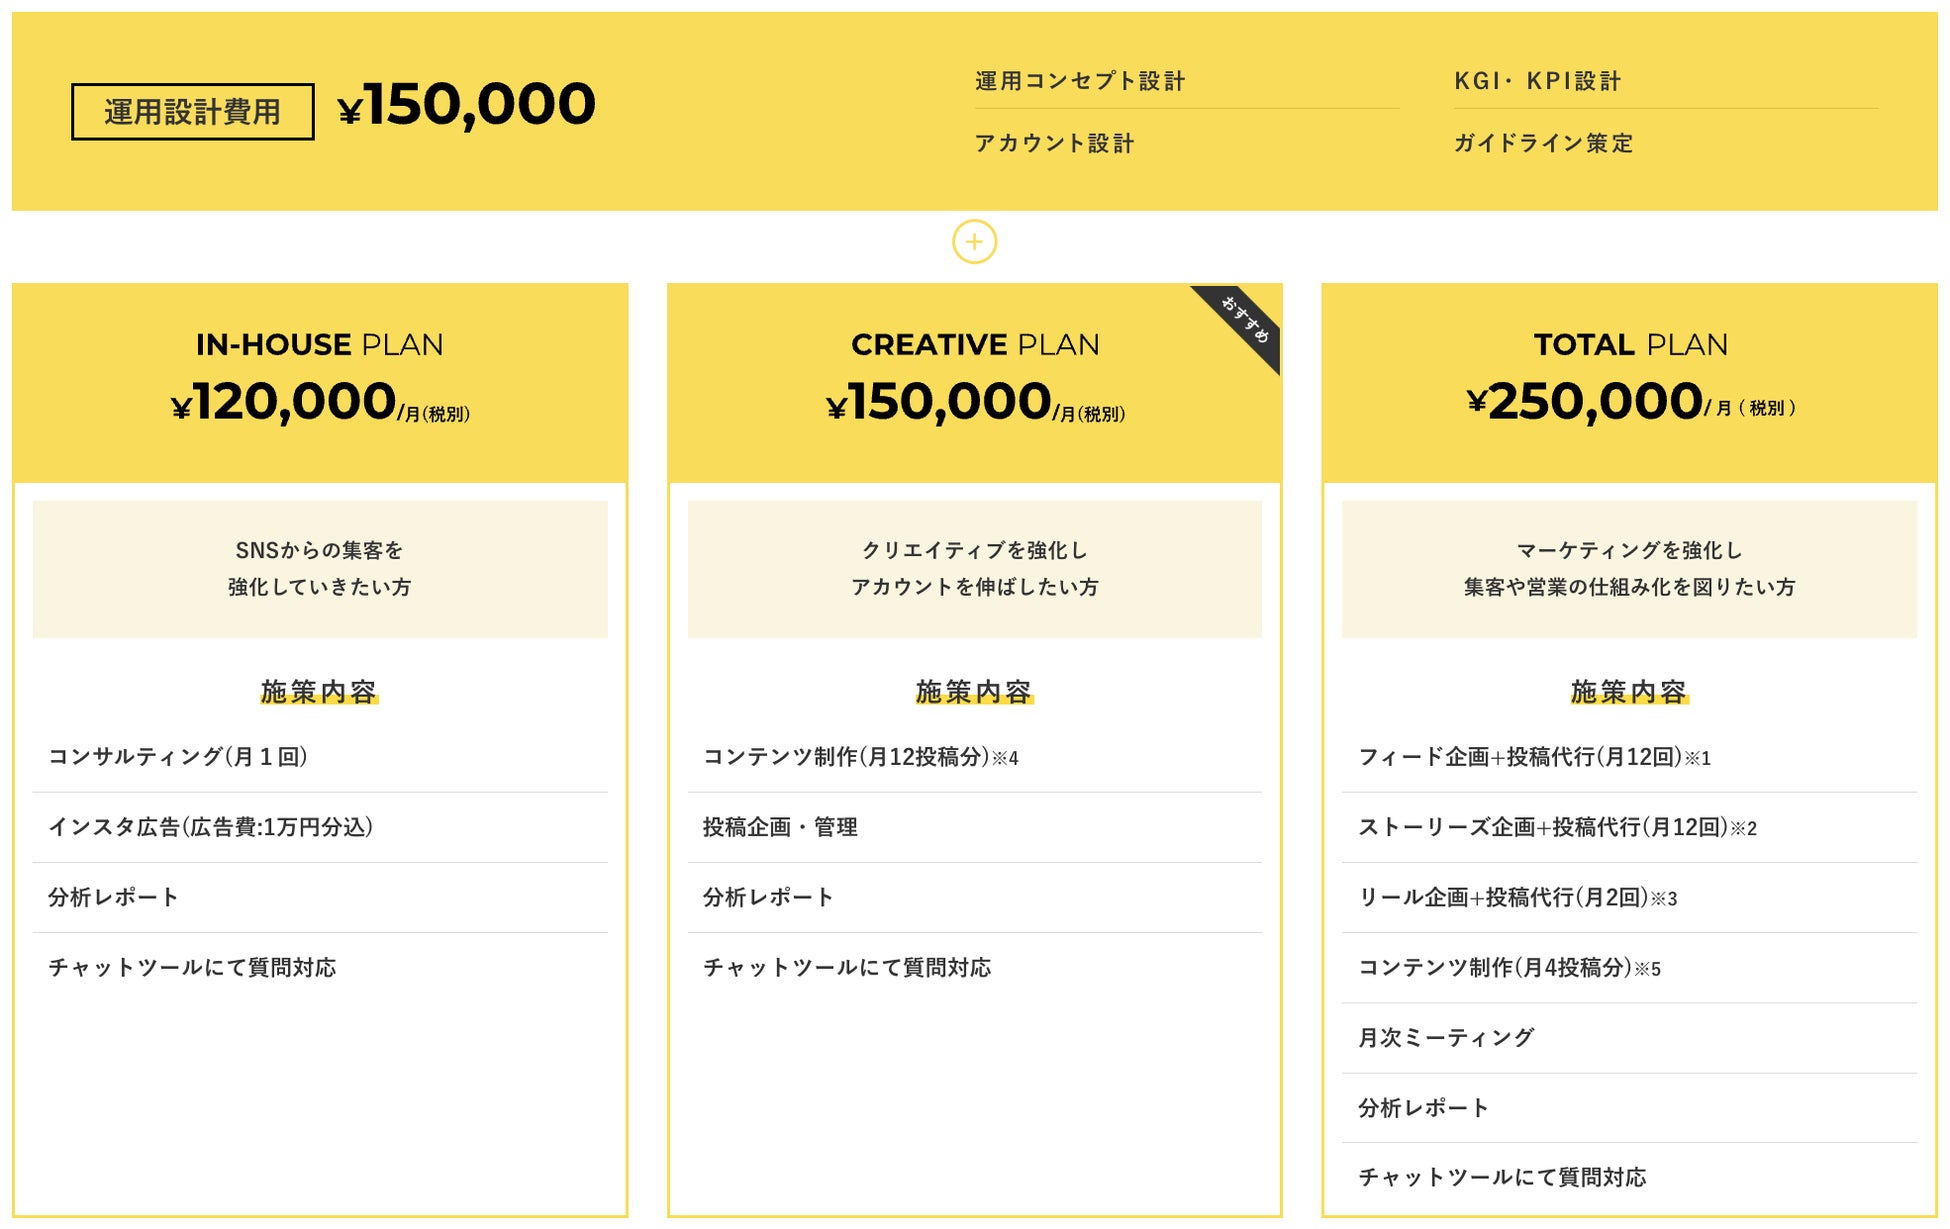This screenshot has height=1229, width=1950.
Task: Click the KGI・KPI設計 item
Action: pos(1537,81)
